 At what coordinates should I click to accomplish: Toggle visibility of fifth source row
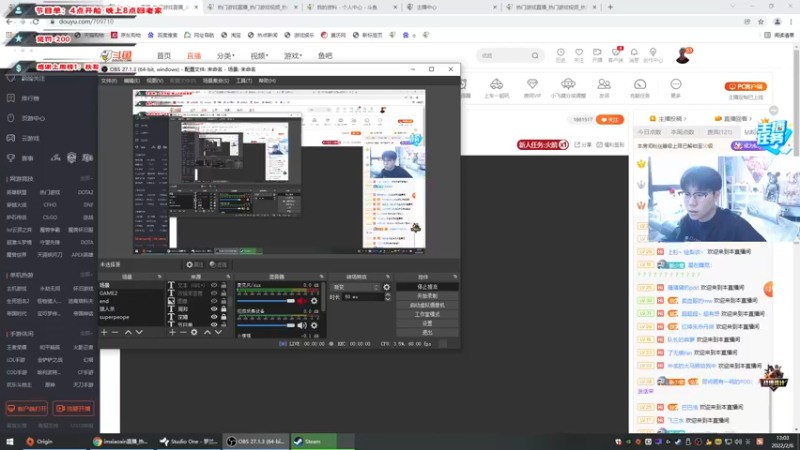[x=214, y=317]
